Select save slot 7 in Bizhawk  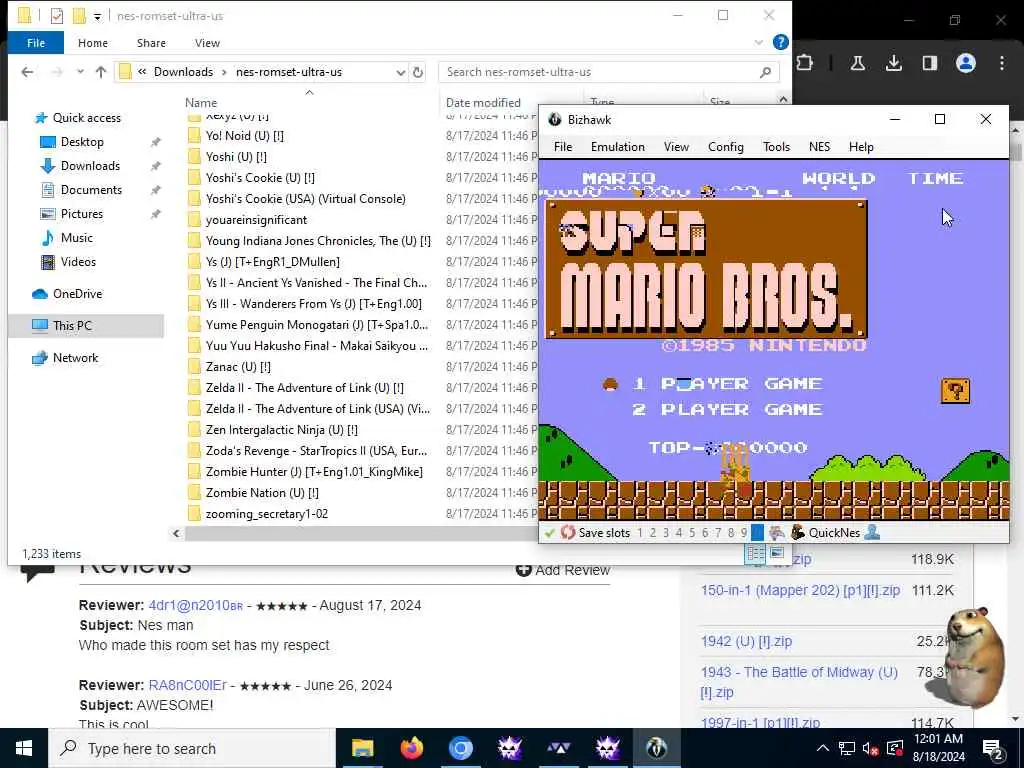[x=718, y=533]
